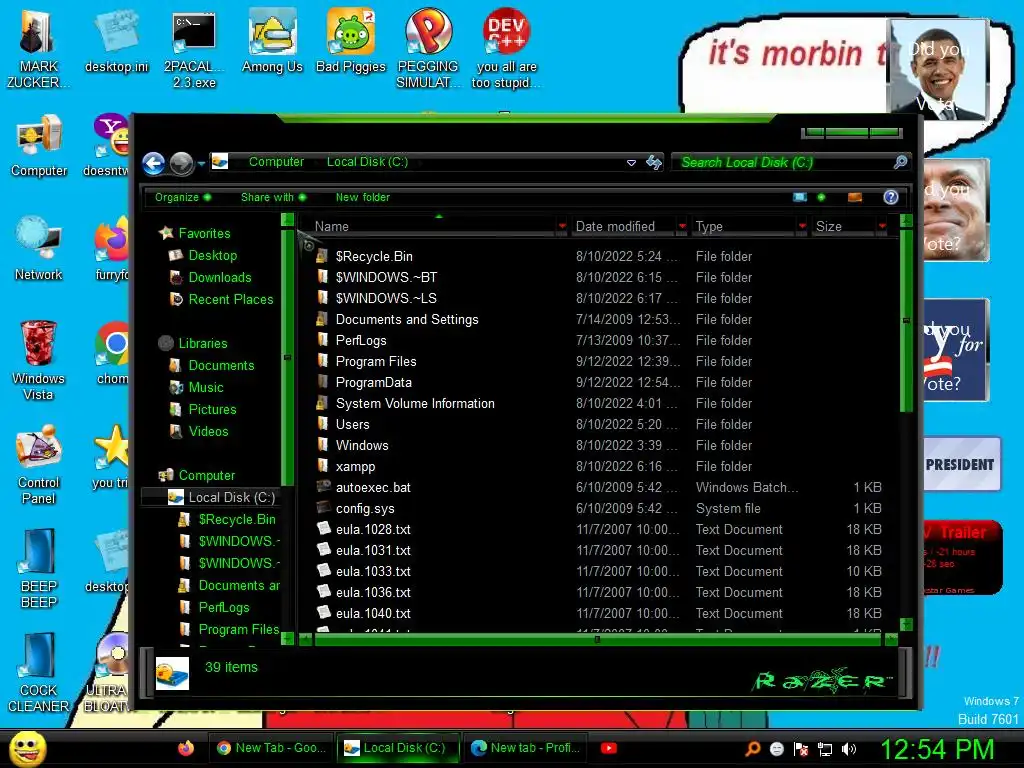Refresh the Local Disk (C:) view
The height and width of the screenshot is (768, 1024).
point(654,163)
